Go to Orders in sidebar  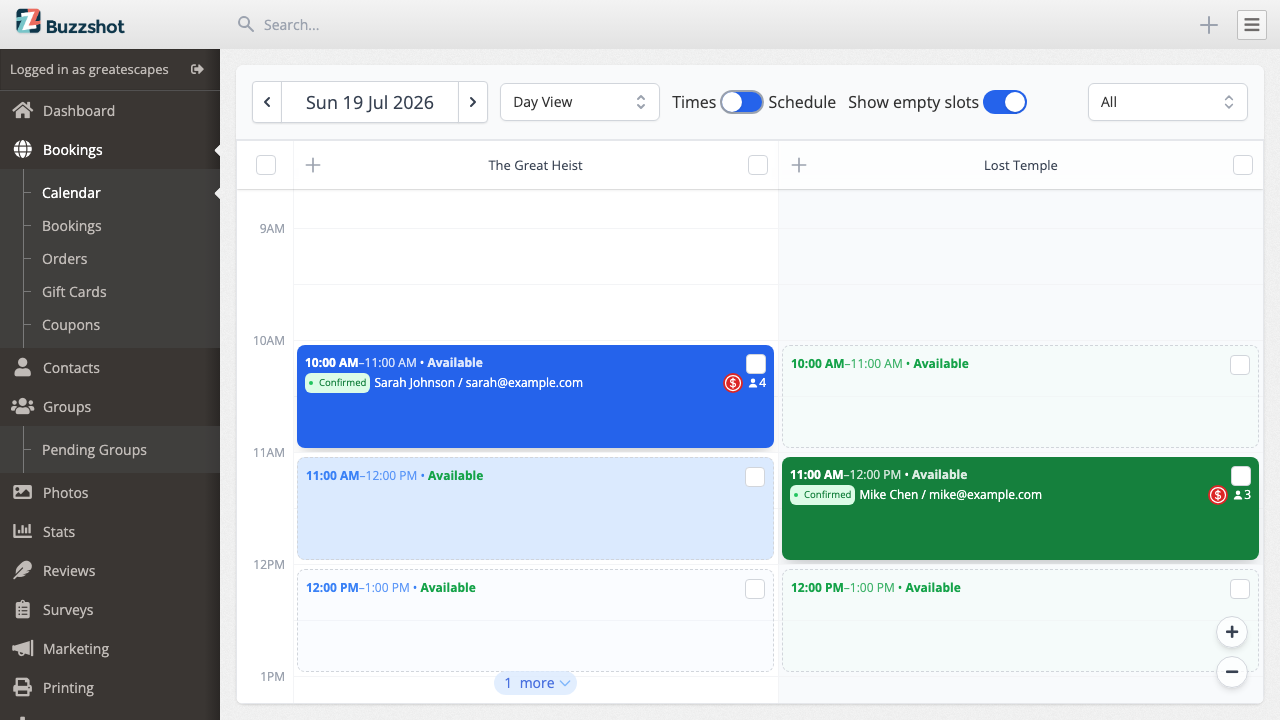click(x=65, y=258)
